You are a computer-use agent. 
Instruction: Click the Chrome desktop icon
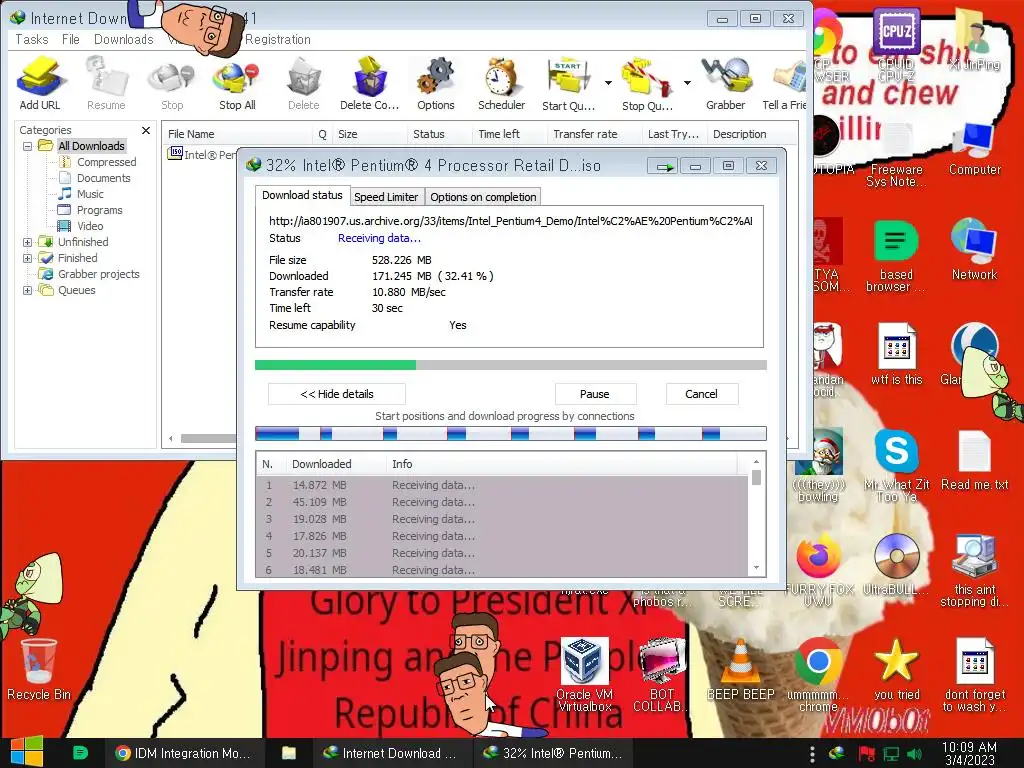[818, 675]
